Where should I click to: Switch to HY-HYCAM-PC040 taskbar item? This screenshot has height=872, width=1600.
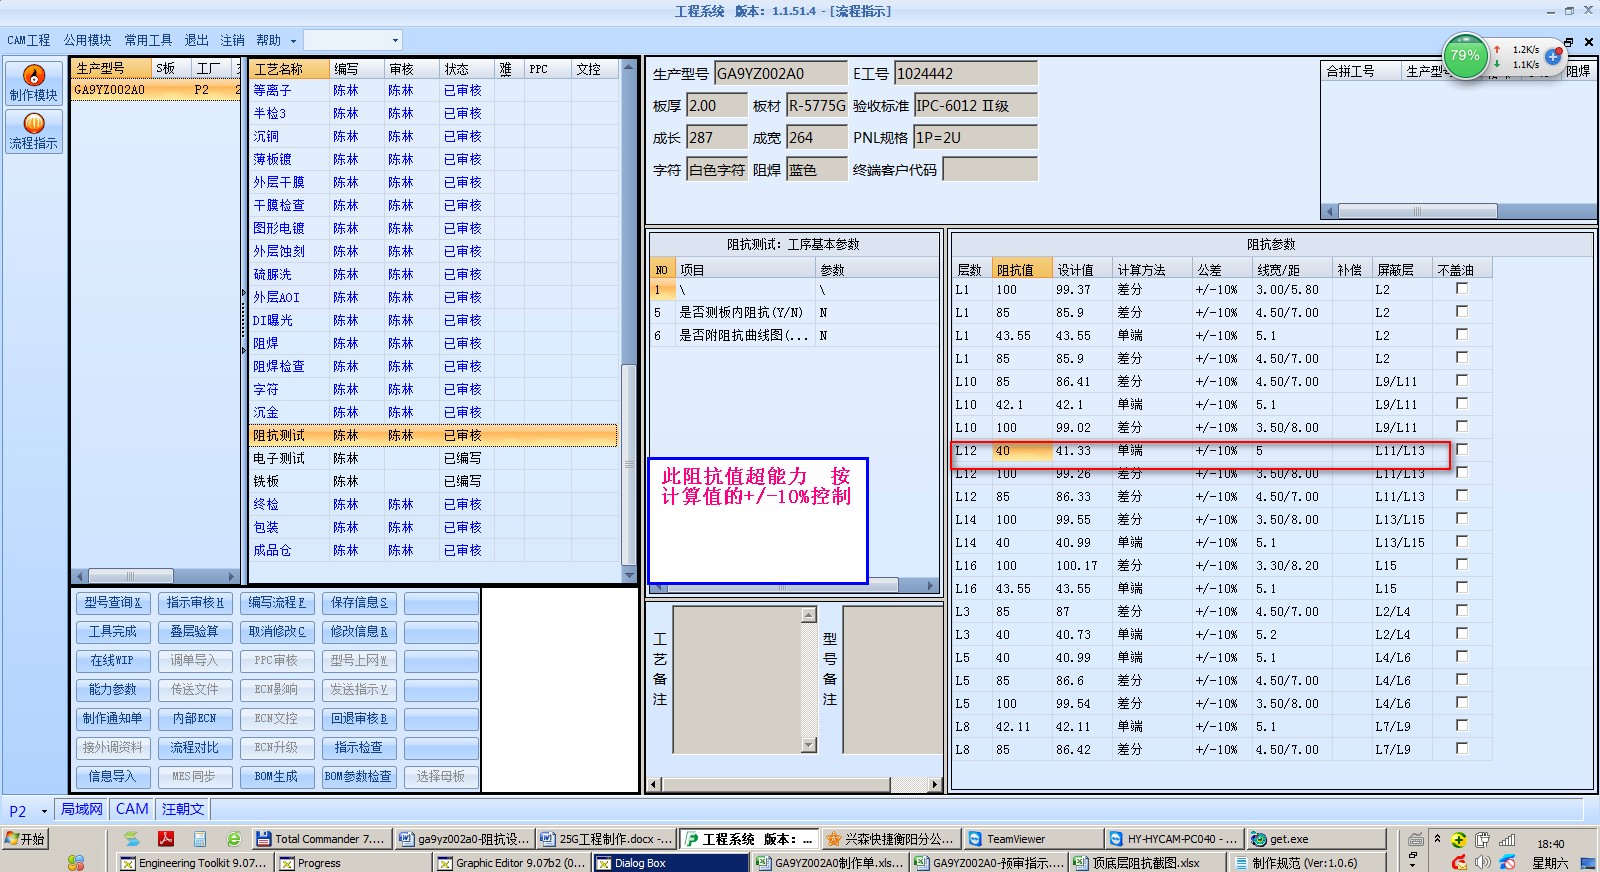tap(1173, 839)
